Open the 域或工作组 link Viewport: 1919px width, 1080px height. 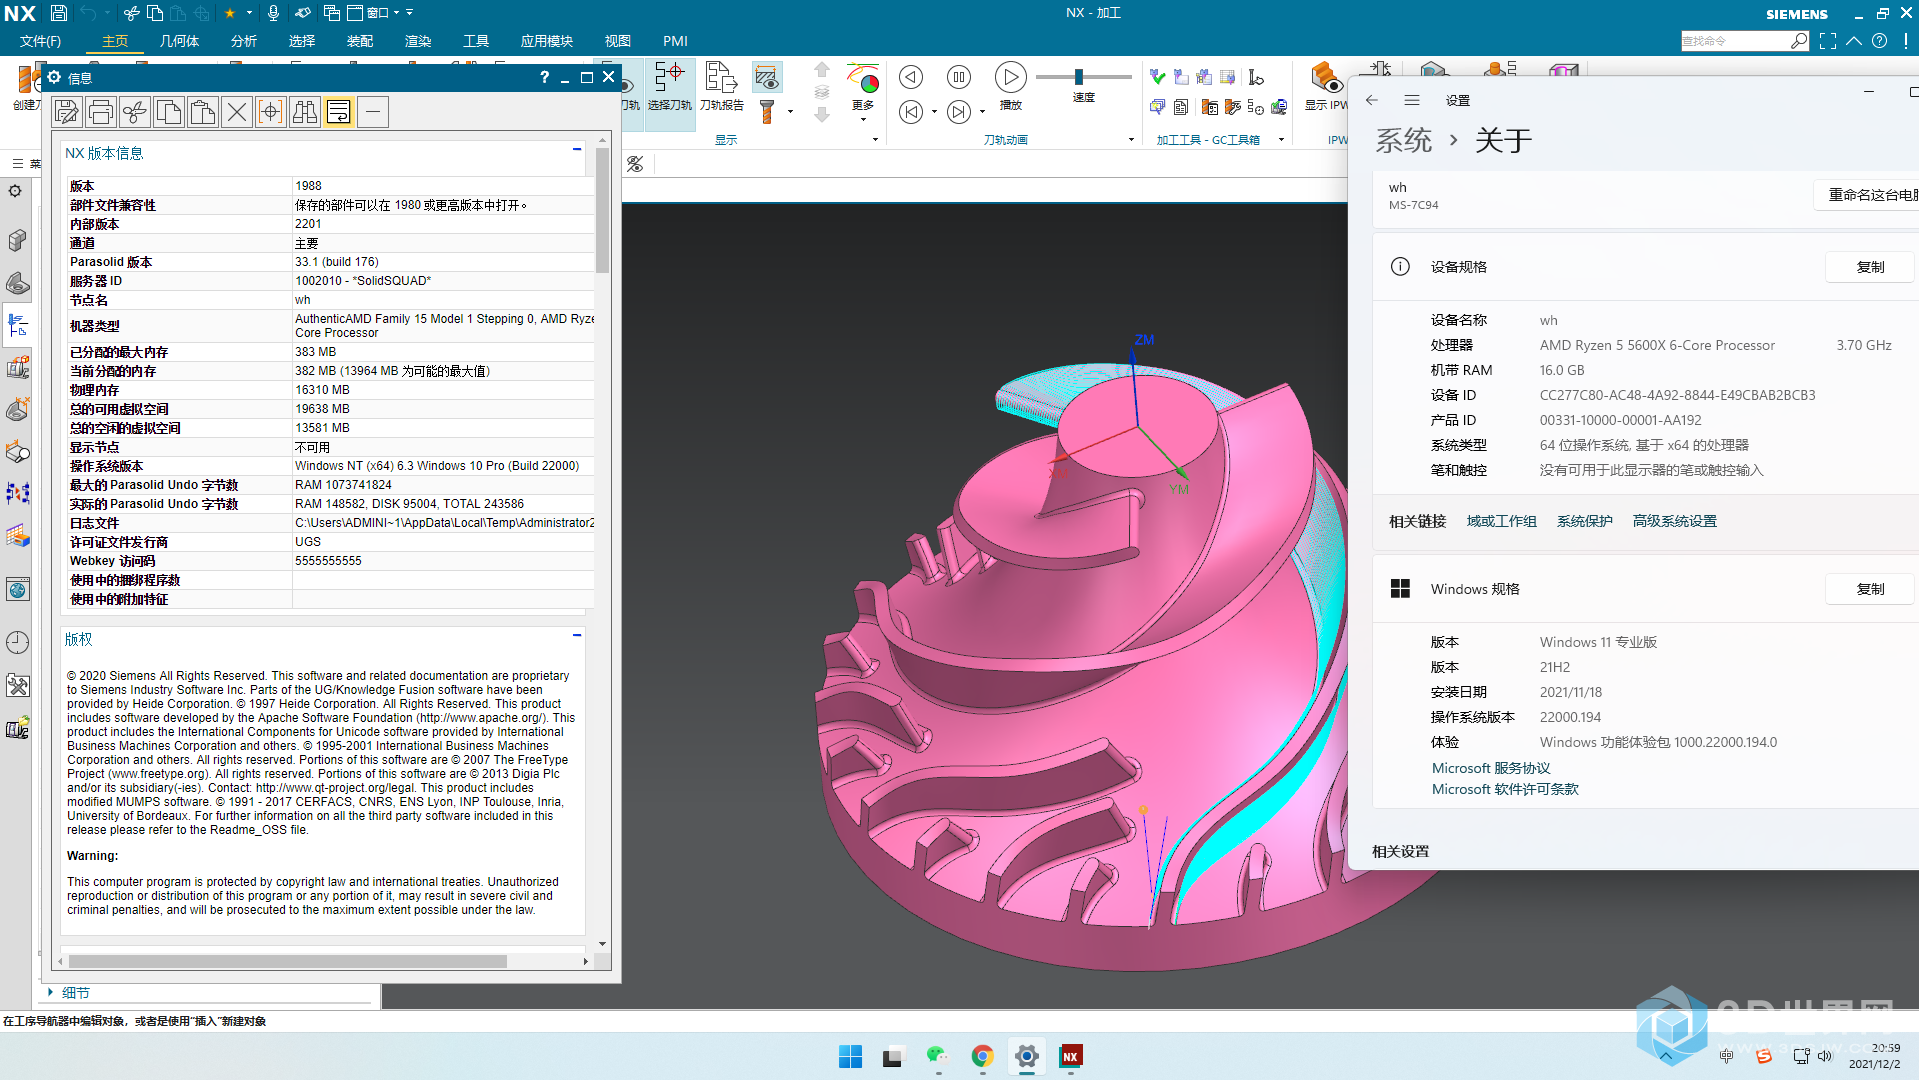pos(1501,521)
